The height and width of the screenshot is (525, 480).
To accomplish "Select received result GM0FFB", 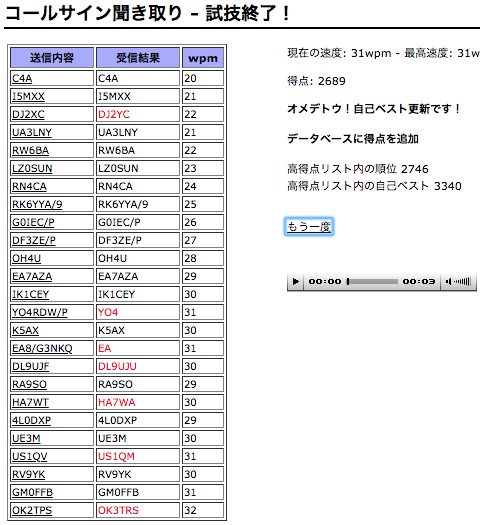I will point(118,493).
